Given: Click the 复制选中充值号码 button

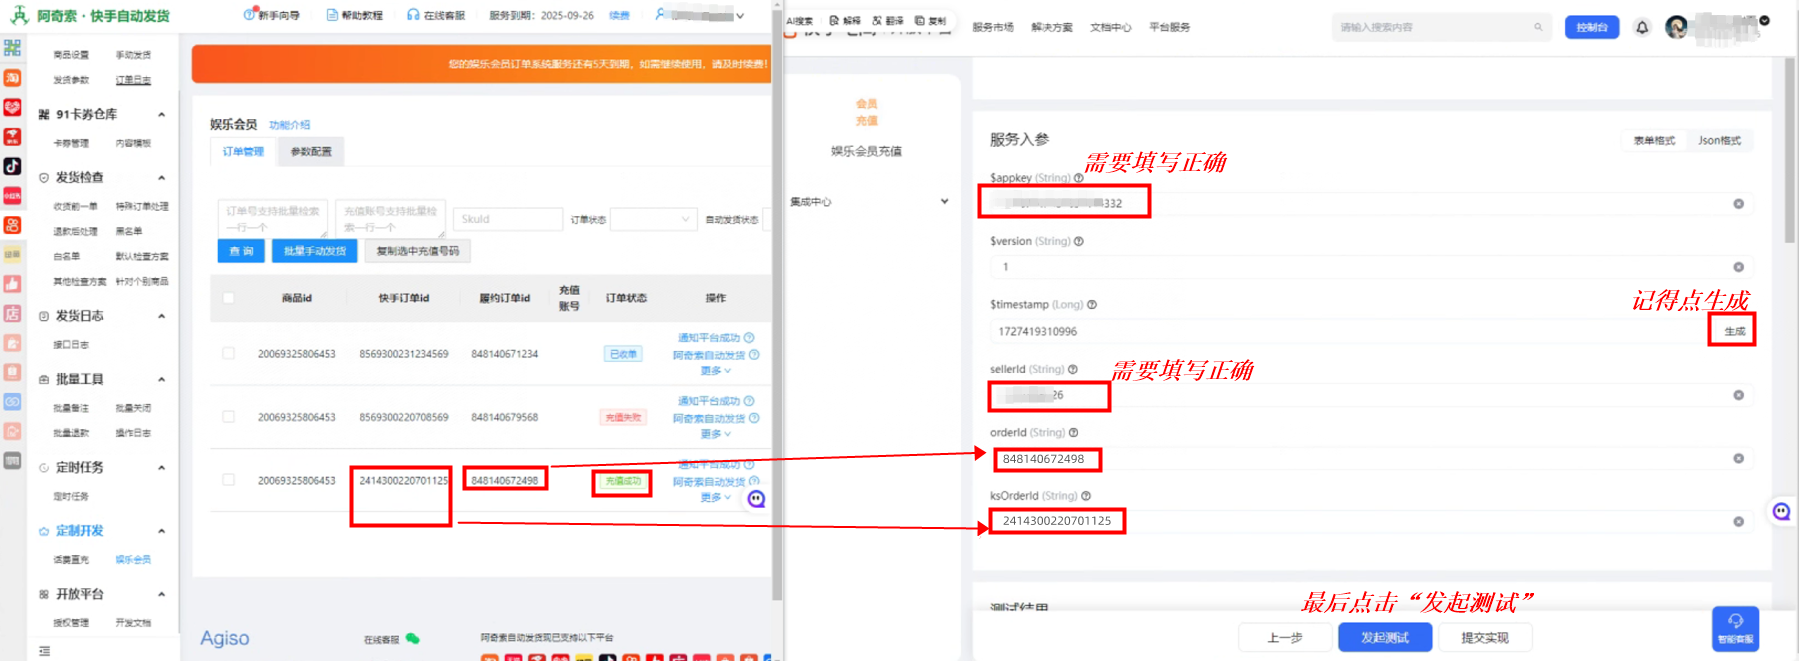Looking at the screenshot, I should tap(417, 251).
